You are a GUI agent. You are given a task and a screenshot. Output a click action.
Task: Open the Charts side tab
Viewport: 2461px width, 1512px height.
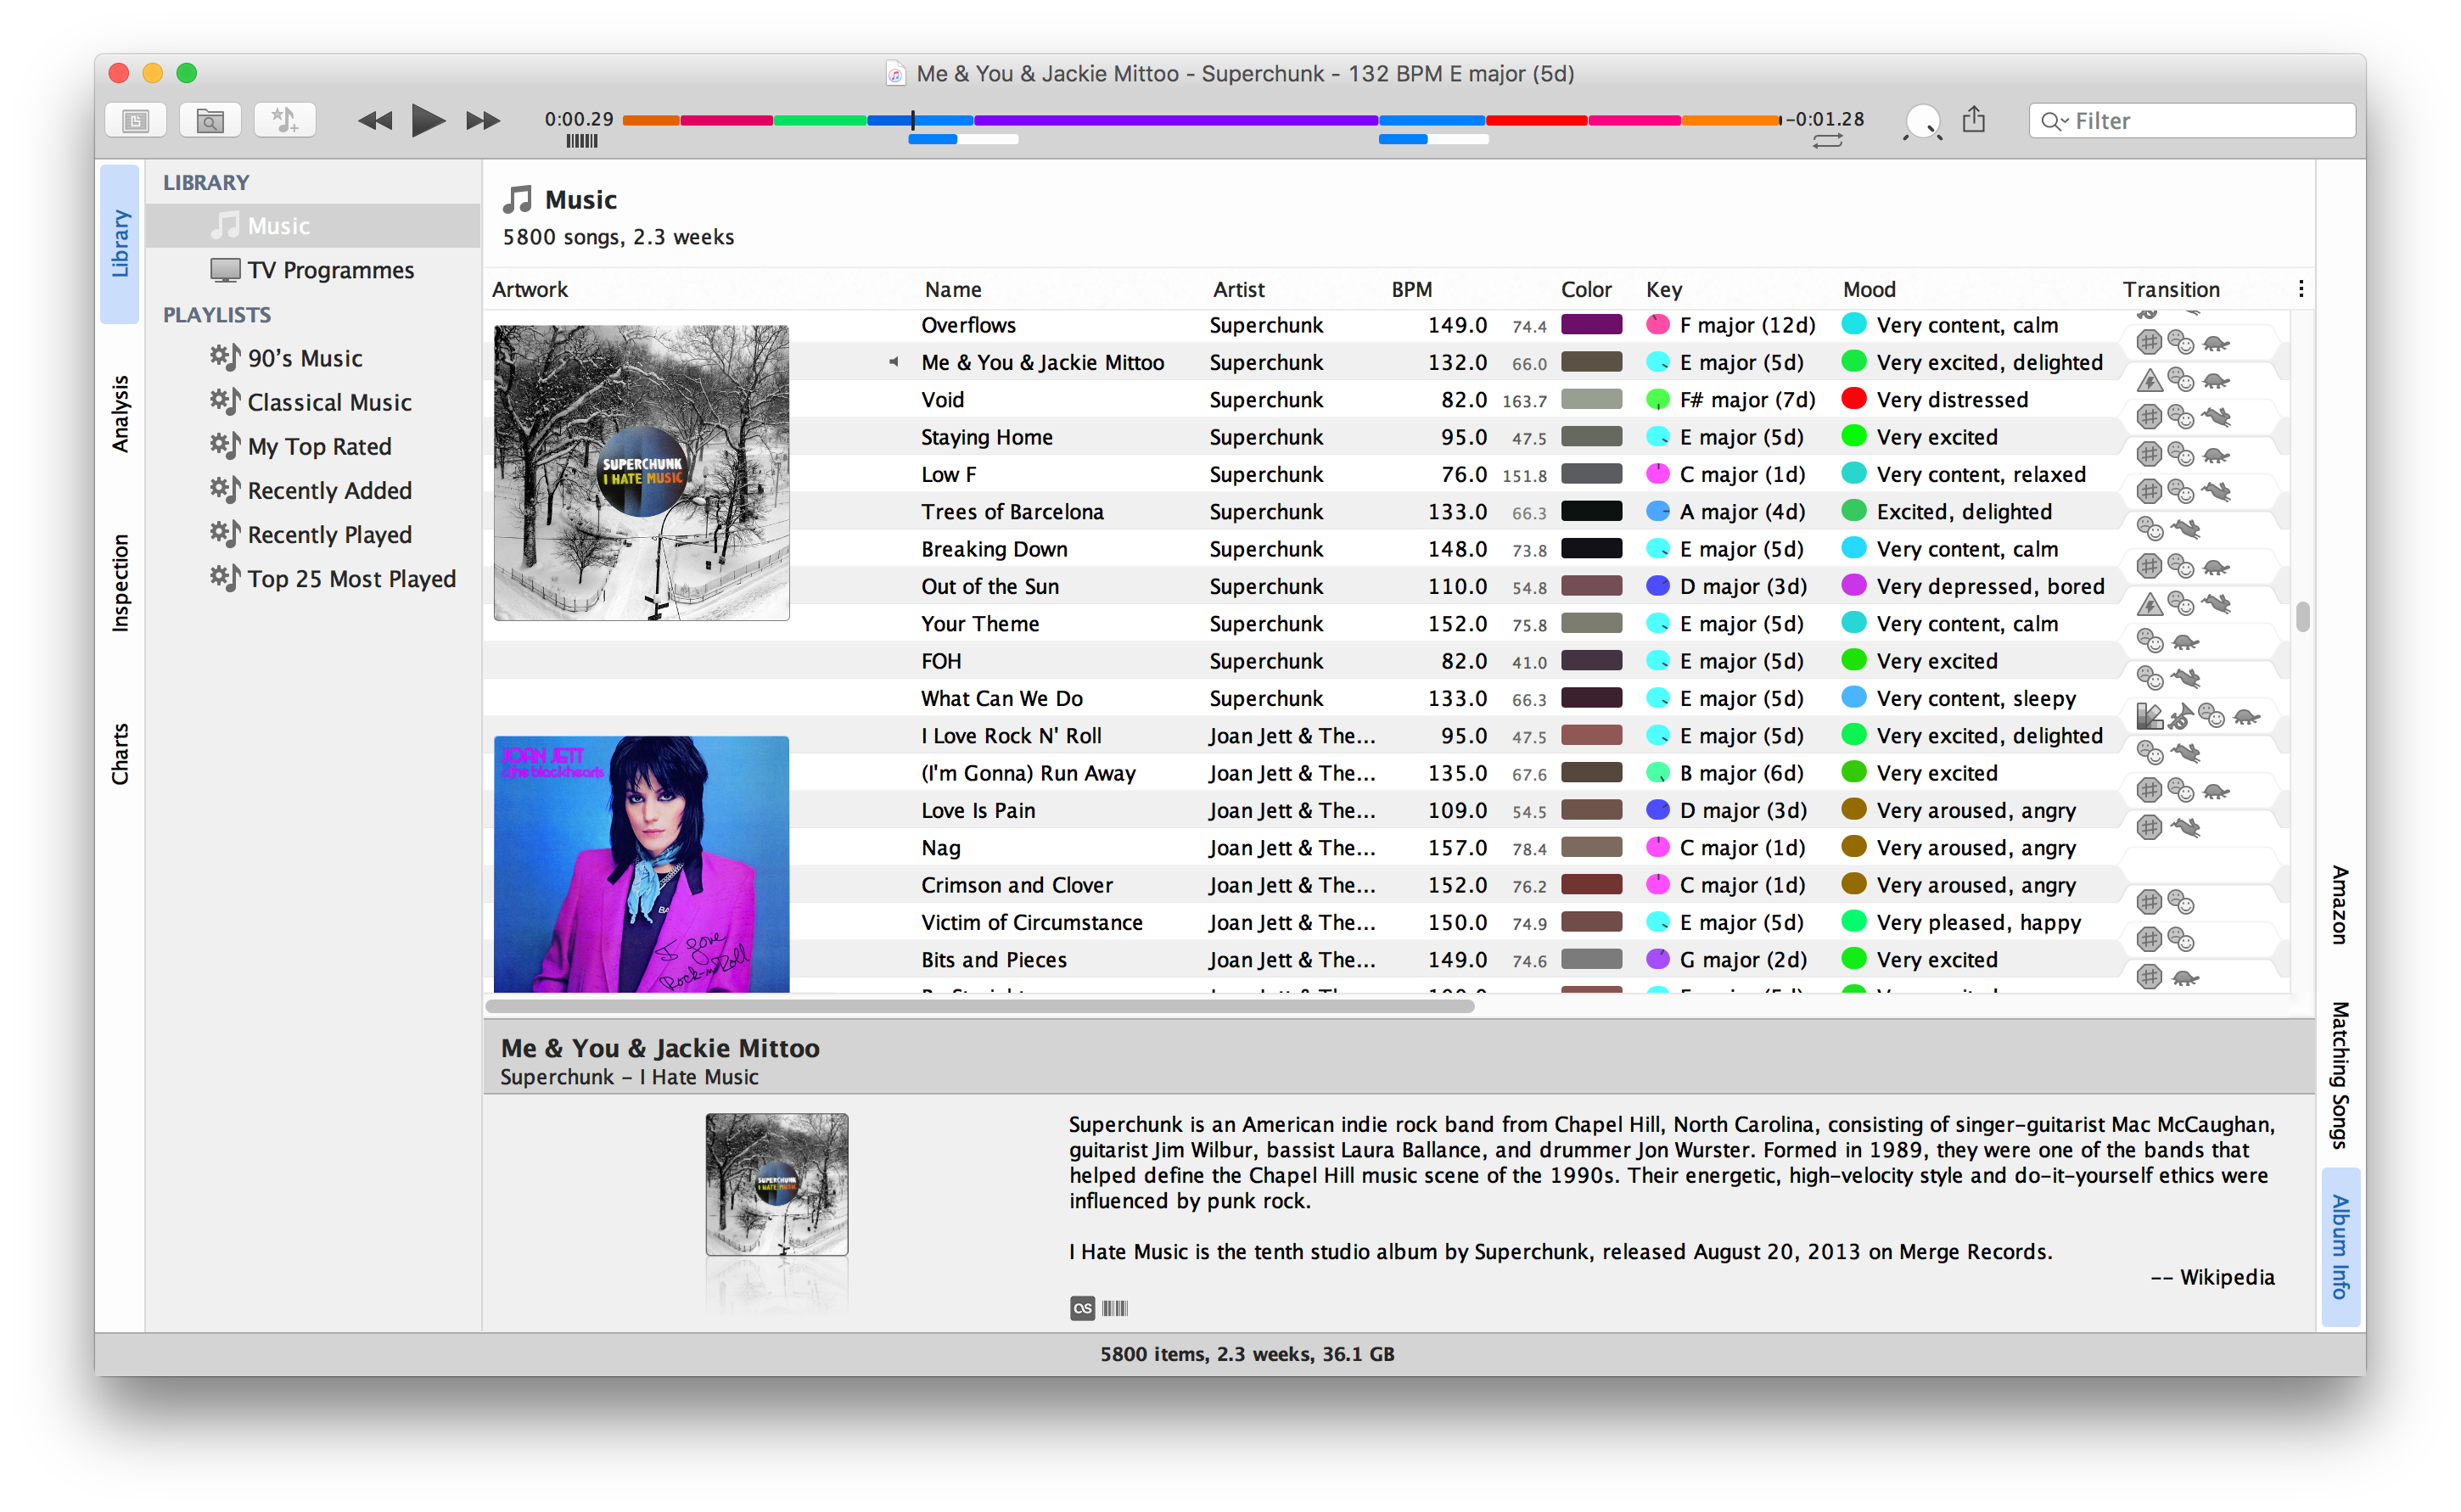click(x=120, y=754)
